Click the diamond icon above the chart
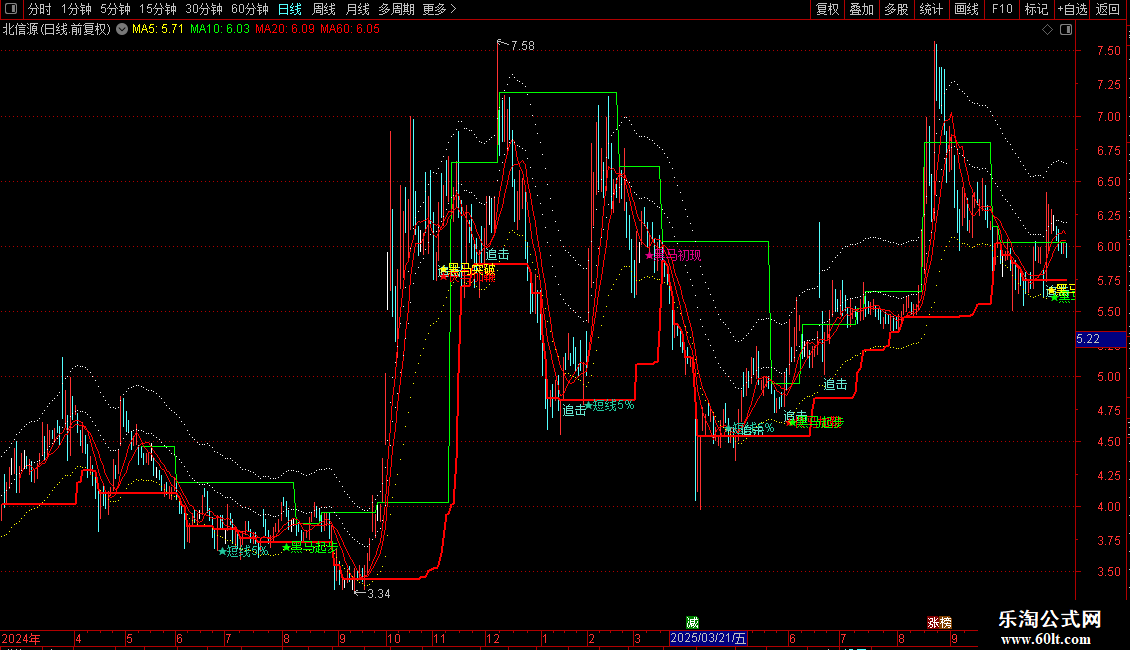This screenshot has width=1130, height=650. coord(1048,30)
